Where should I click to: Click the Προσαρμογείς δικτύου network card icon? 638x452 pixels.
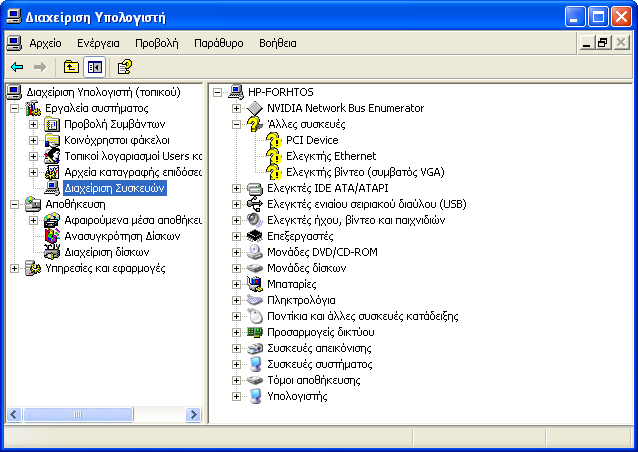pyautogui.click(x=255, y=332)
